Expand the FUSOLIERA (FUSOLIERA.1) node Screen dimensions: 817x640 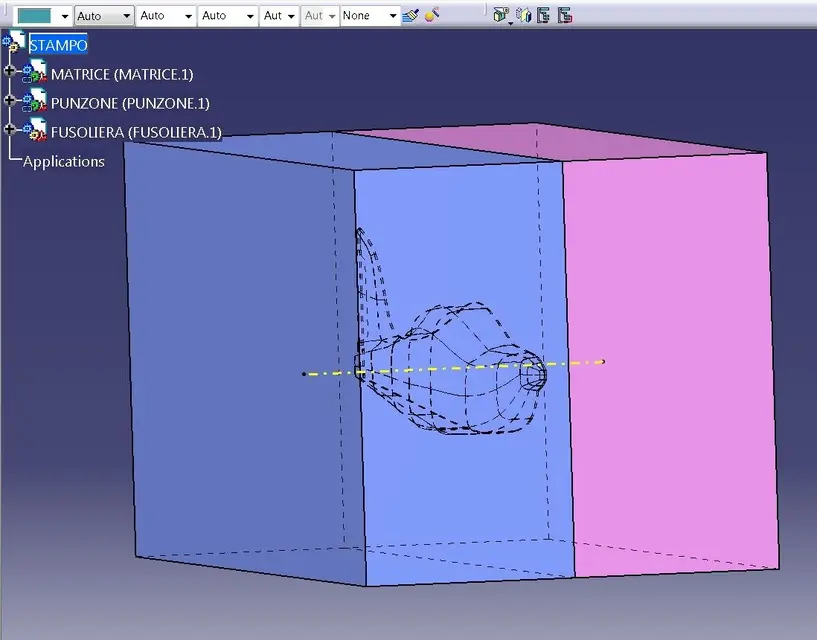click(10, 129)
